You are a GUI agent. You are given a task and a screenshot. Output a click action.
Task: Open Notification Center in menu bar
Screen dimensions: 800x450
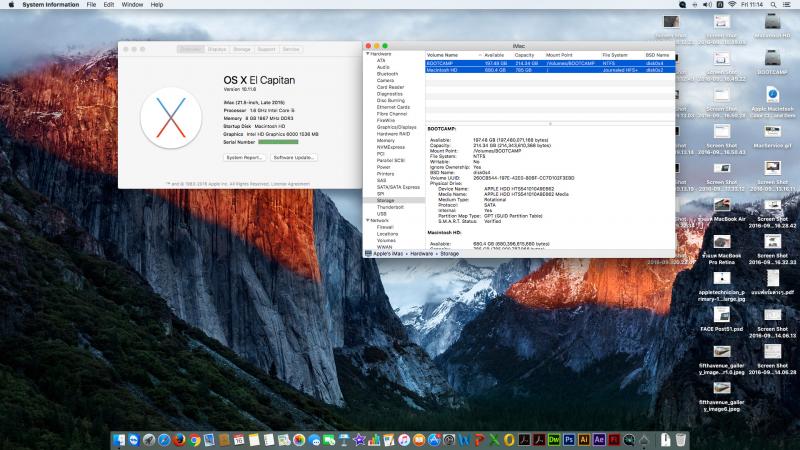pyautogui.click(x=787, y=5)
